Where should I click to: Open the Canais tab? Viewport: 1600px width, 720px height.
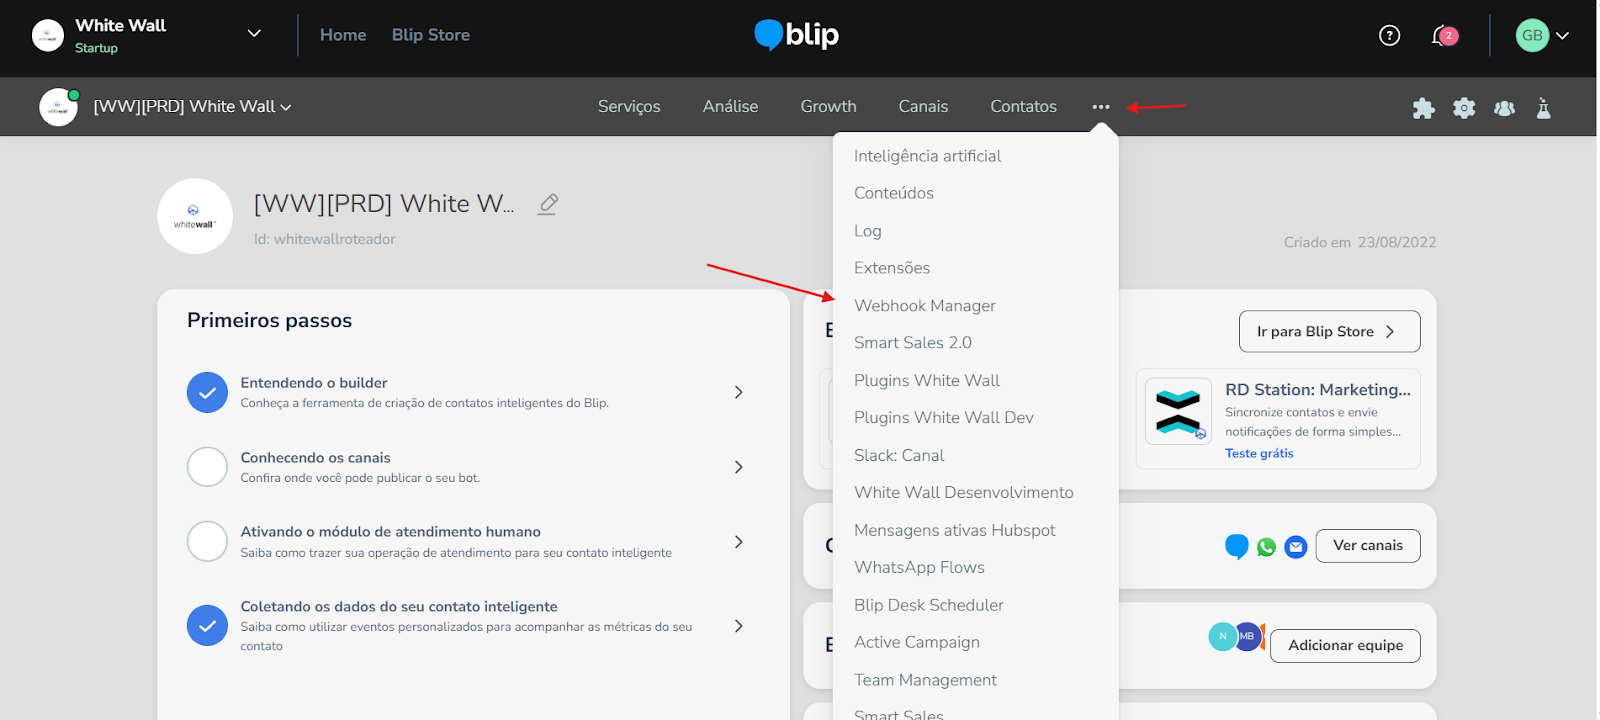(923, 107)
